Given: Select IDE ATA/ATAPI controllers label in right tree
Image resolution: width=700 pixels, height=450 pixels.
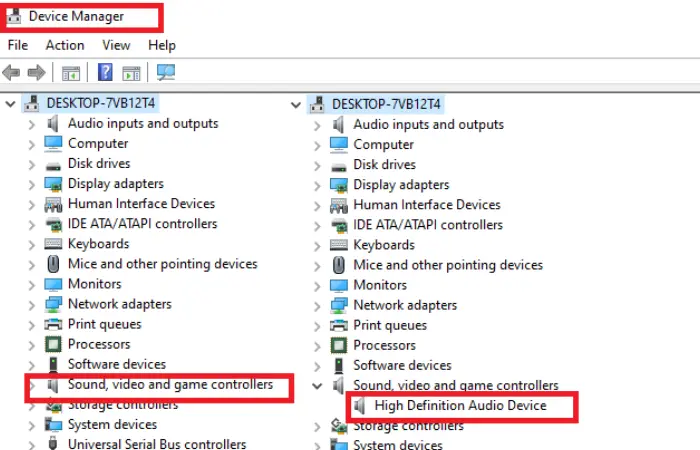Looking at the screenshot, I should coord(428,225).
